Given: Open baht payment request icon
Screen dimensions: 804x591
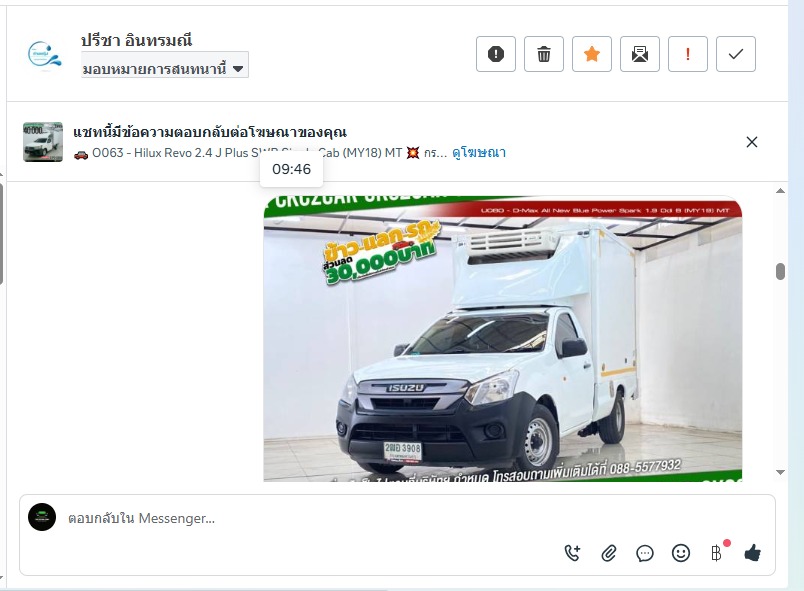Looking at the screenshot, I should 716,553.
